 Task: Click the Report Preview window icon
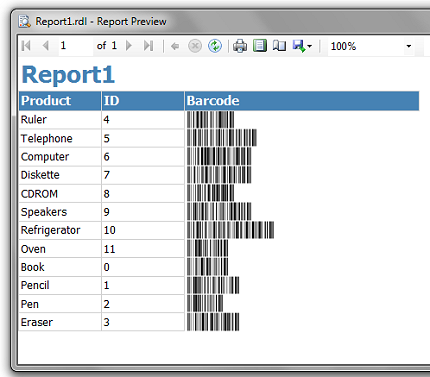(x=25, y=22)
